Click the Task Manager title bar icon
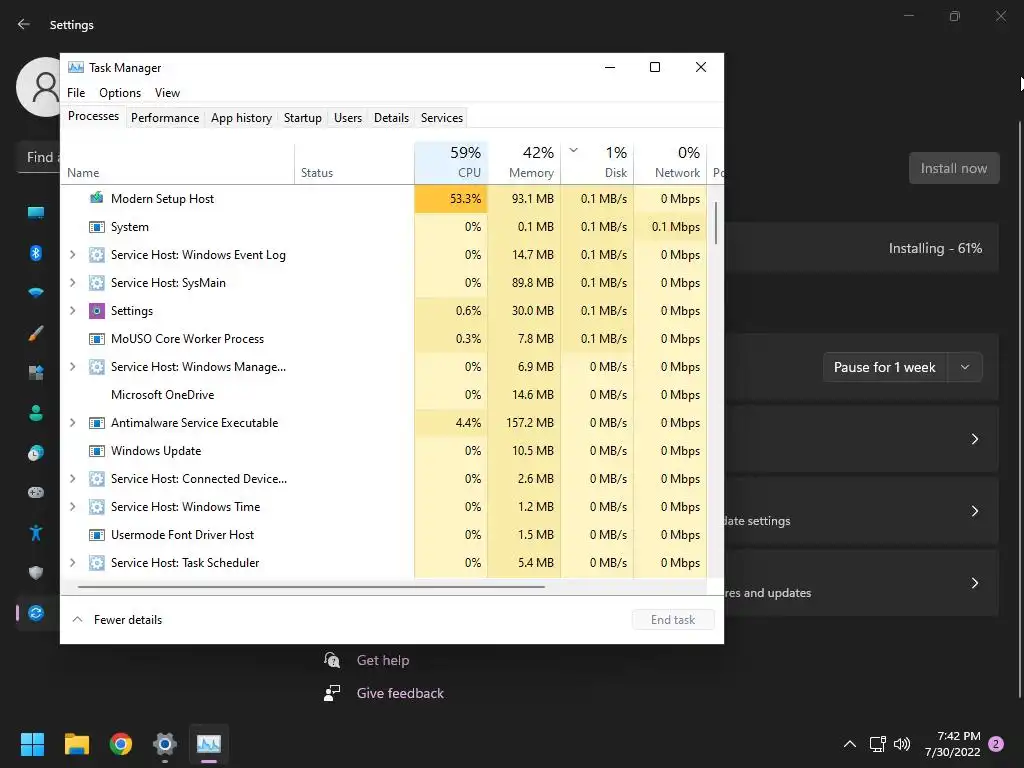This screenshot has height=768, width=1024. (x=76, y=67)
